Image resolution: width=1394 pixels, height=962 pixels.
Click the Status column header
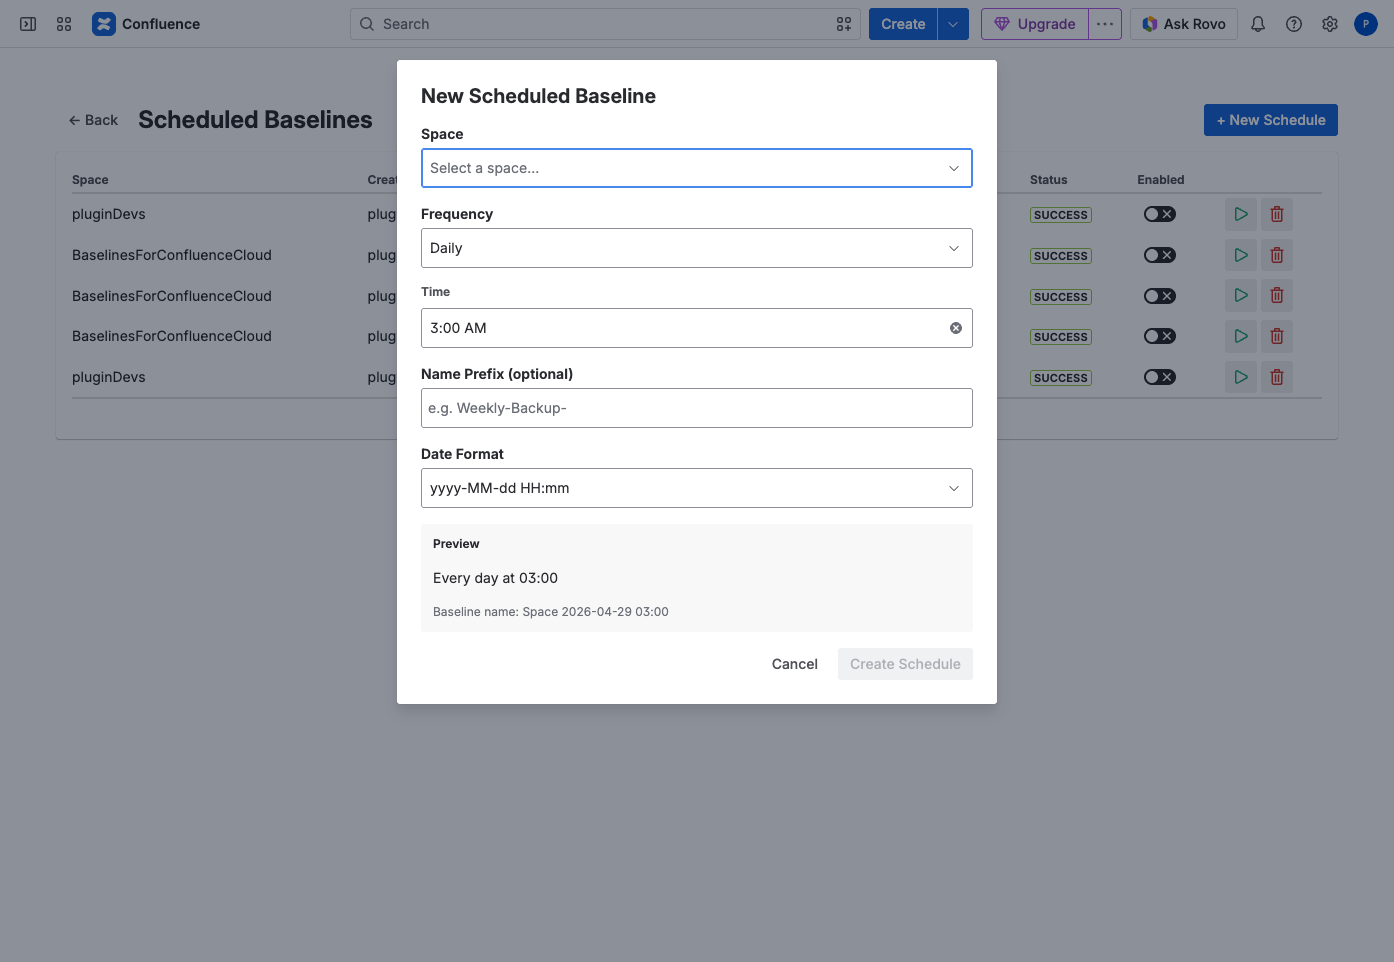1048,180
